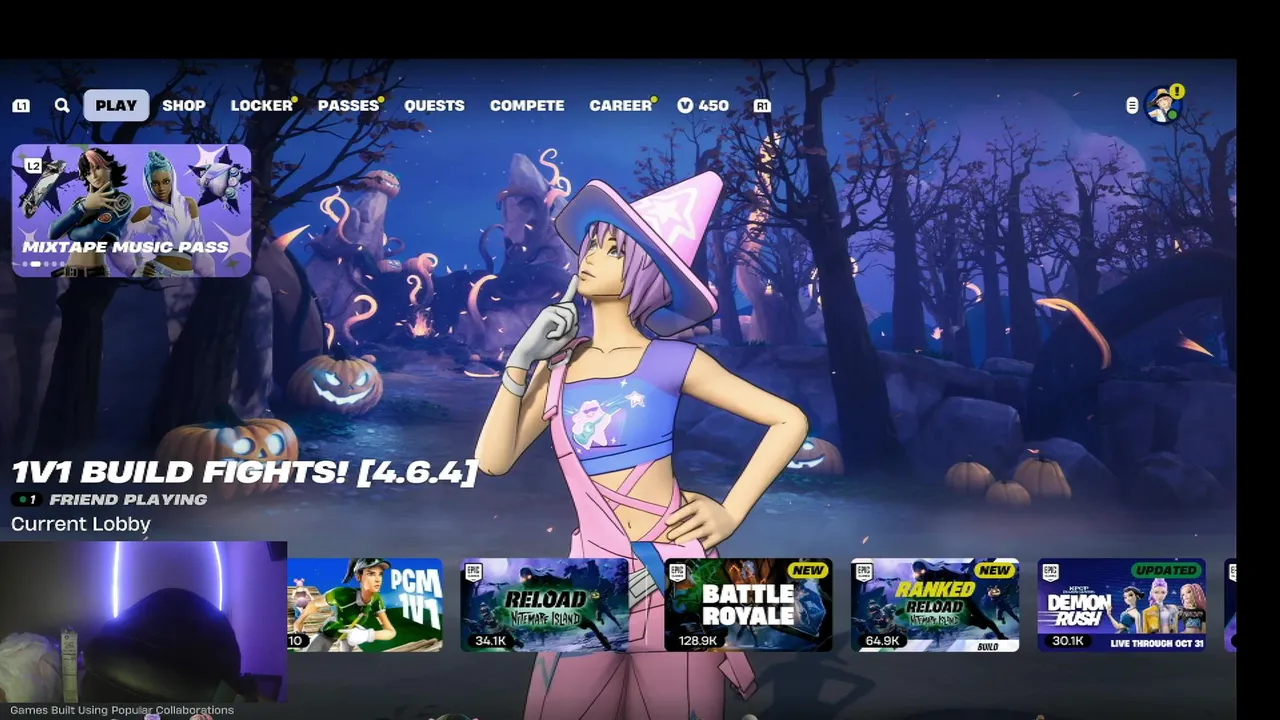1280x720 pixels.
Task: Go to the PASSES tab
Action: (x=348, y=105)
